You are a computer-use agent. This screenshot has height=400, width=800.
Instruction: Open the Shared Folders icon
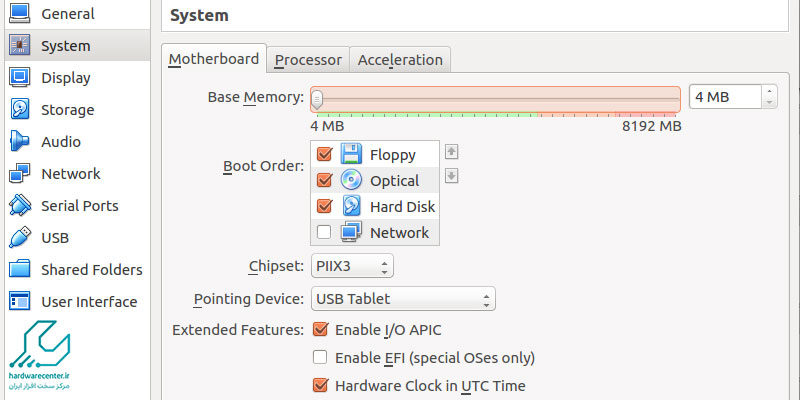point(20,270)
